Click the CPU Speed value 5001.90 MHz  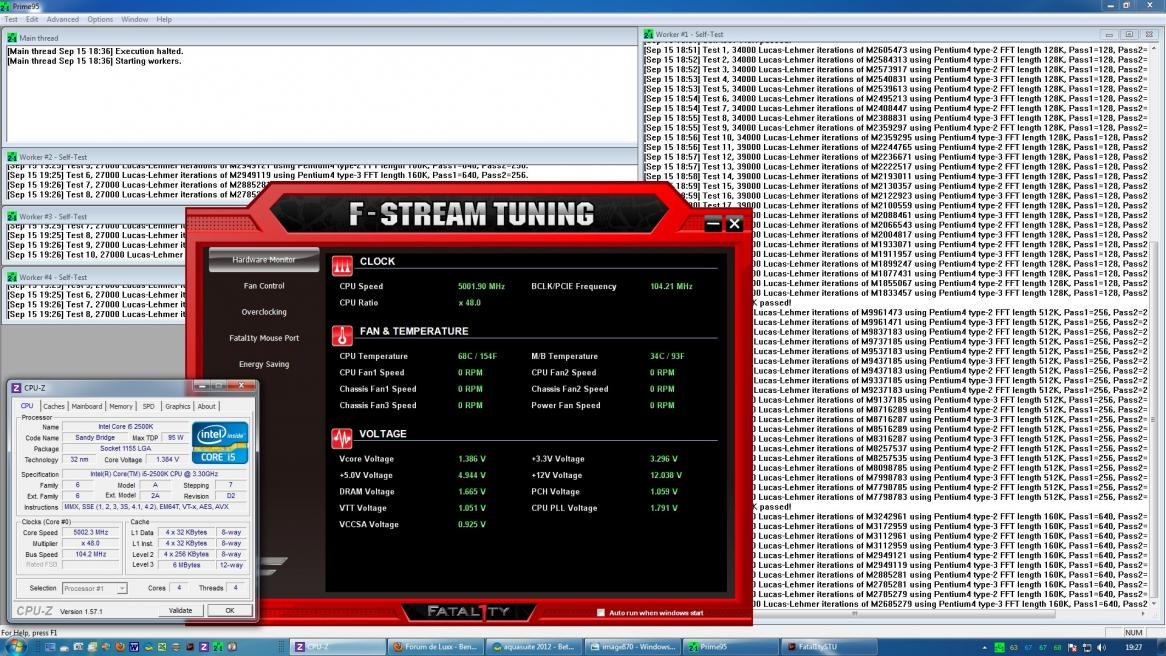click(481, 286)
